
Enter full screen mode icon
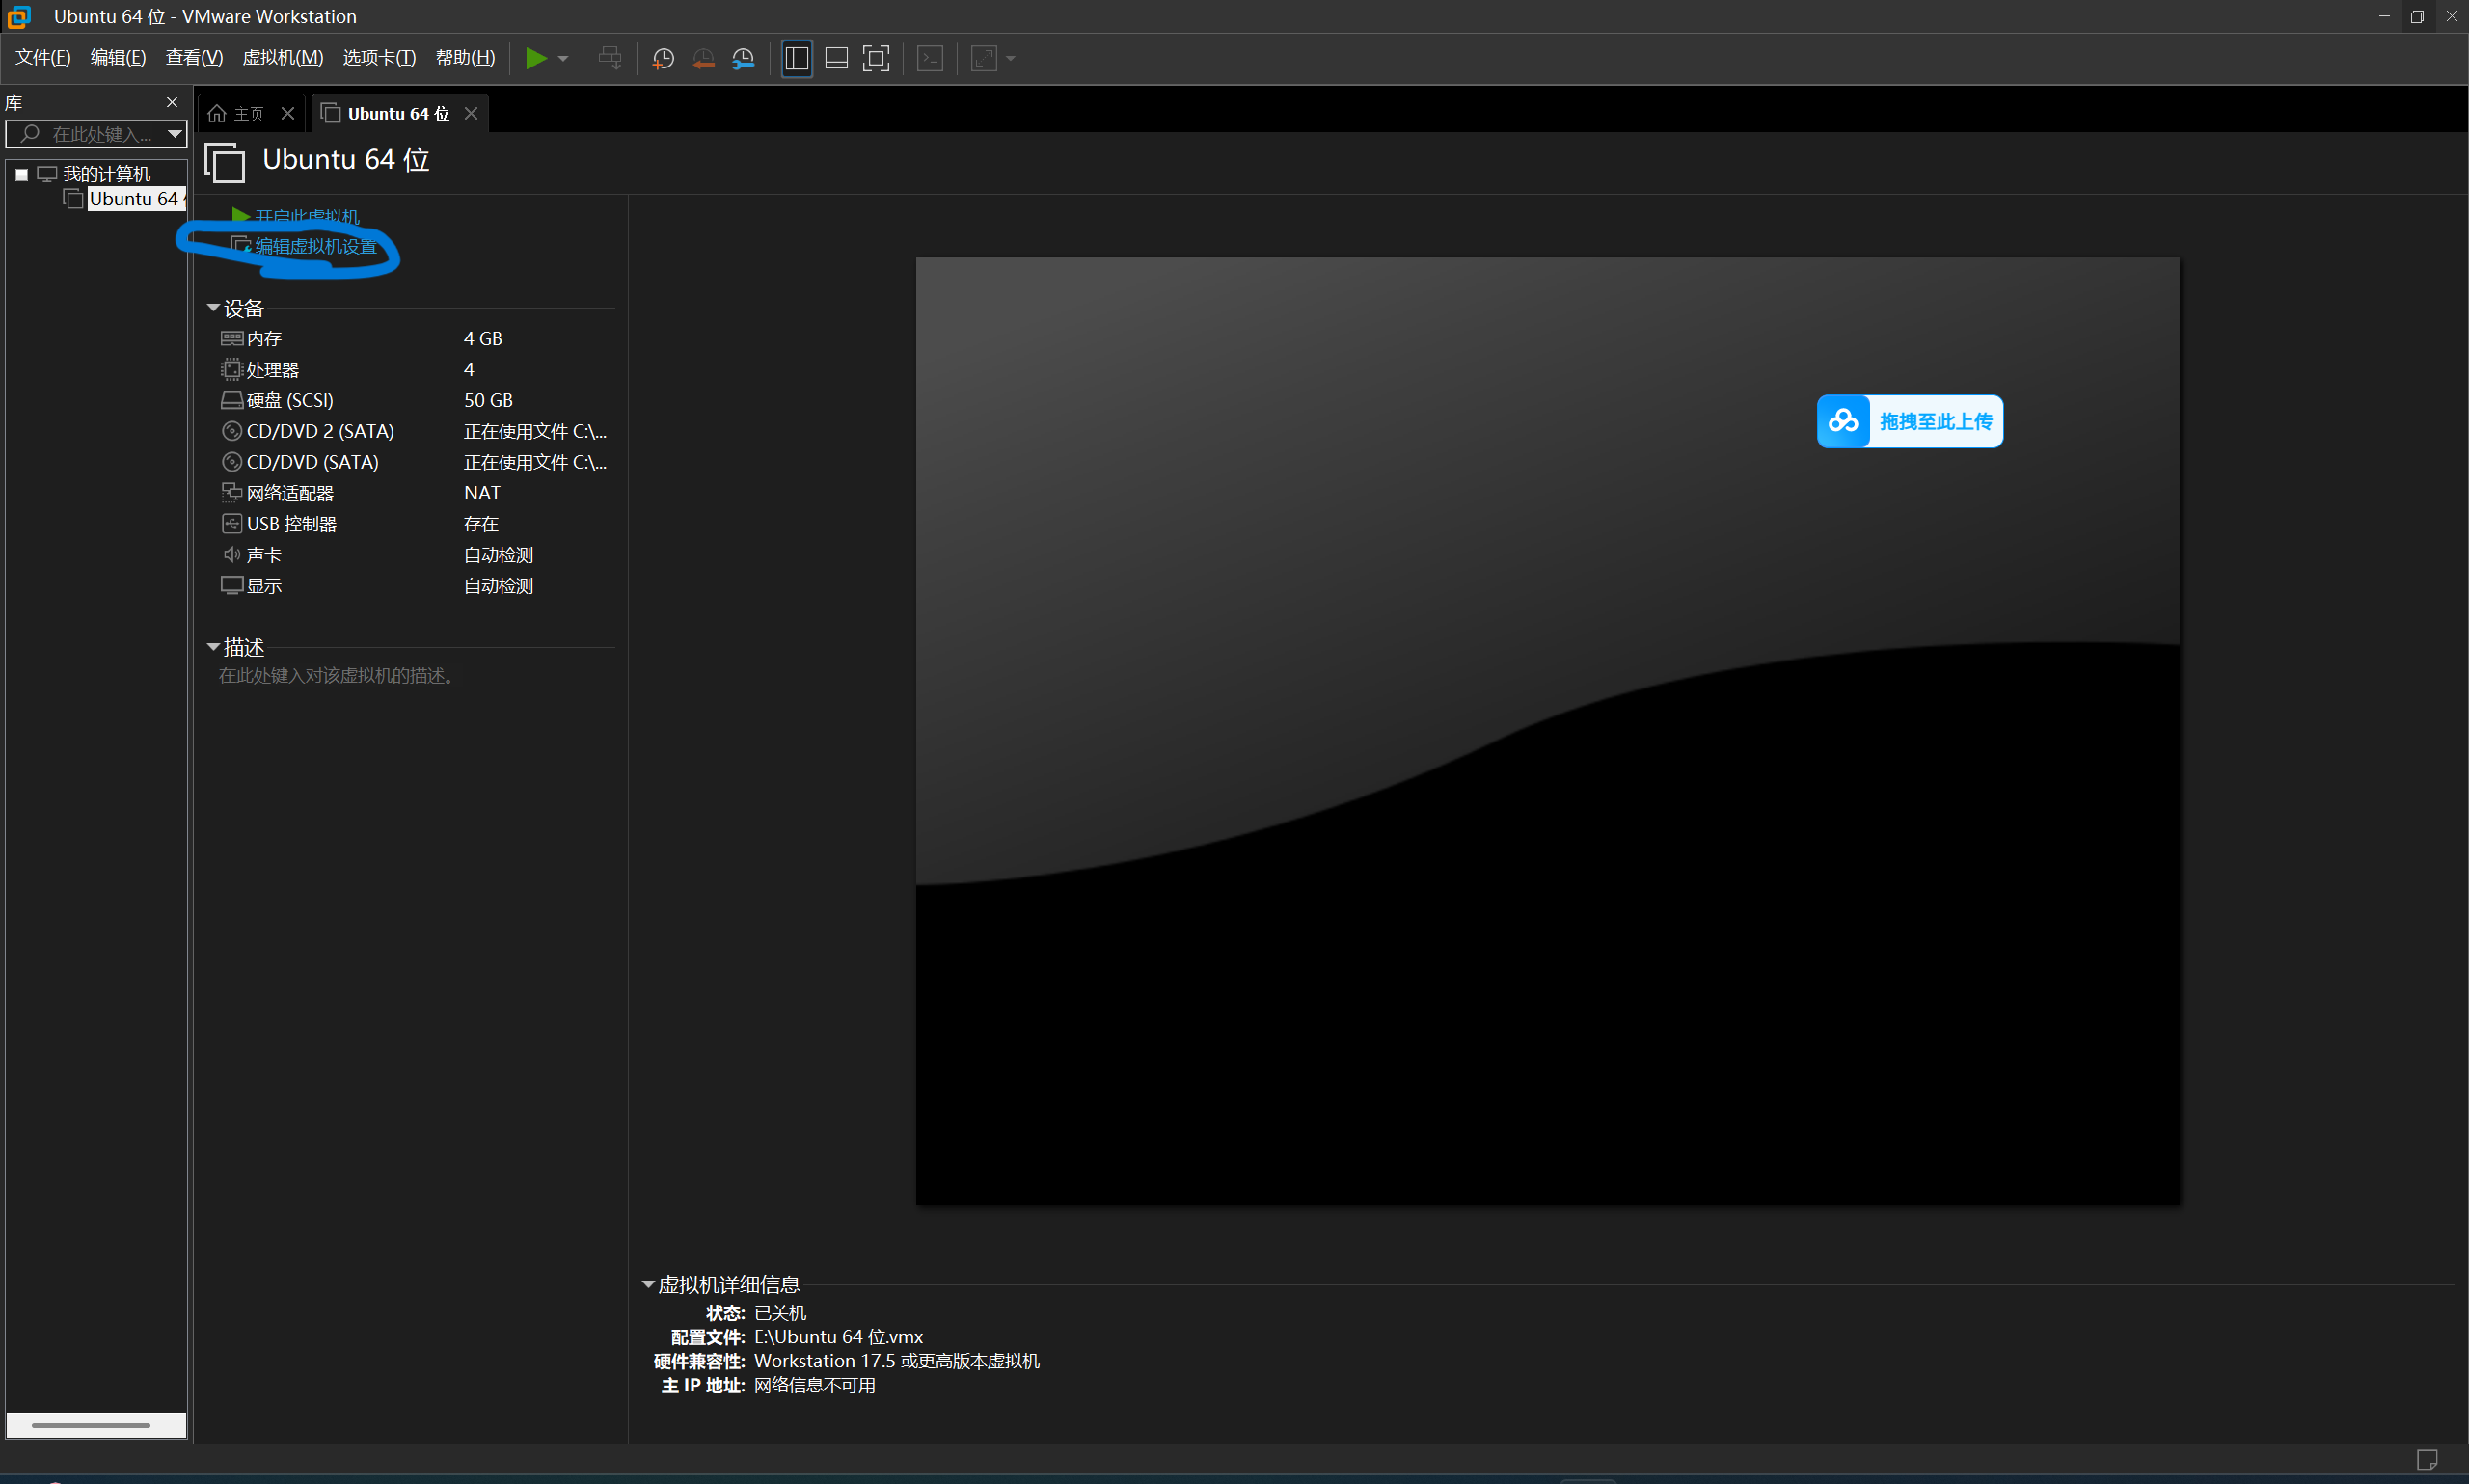(x=876, y=58)
